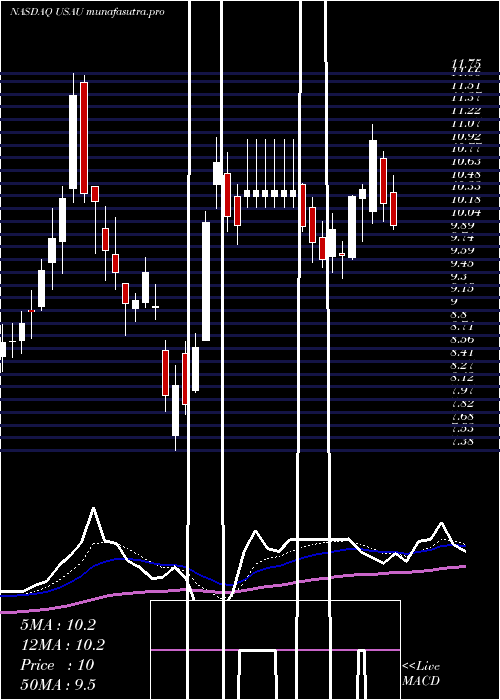Click the 11.22 price axis label
Image resolution: width=500 pixels, height=700 pixels.
[466, 110]
